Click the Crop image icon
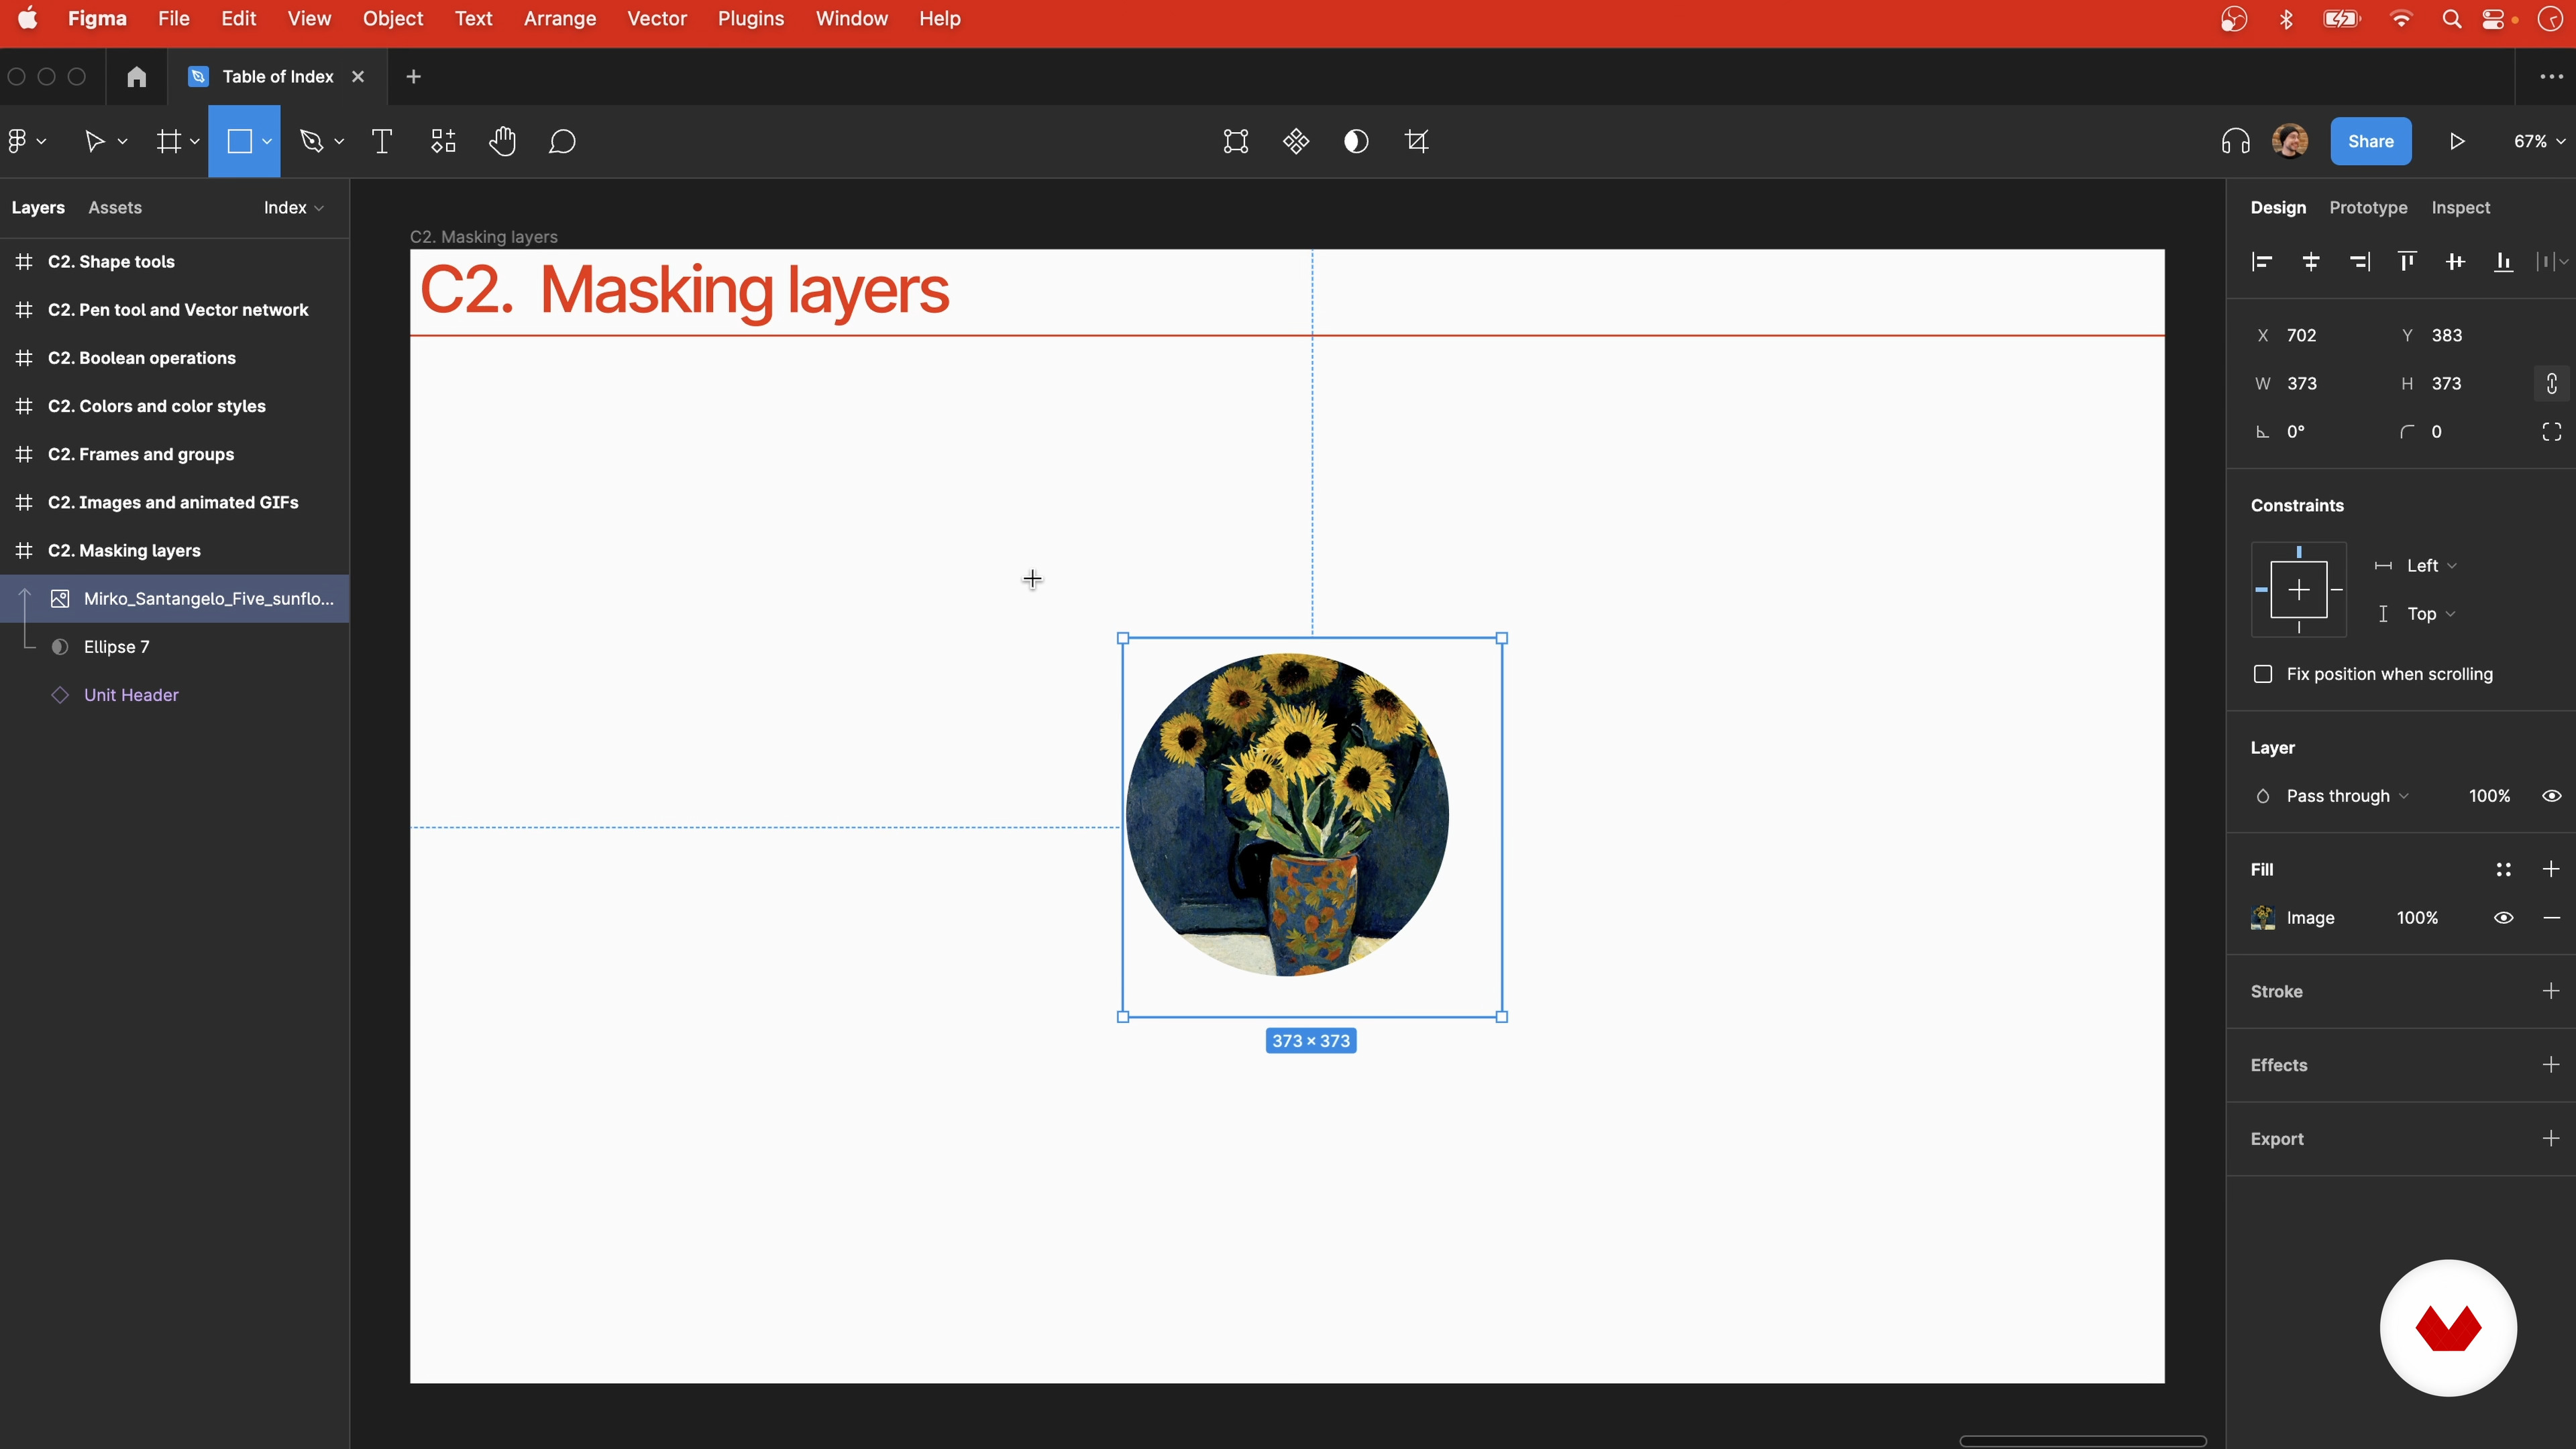Screen dimensions: 2576x1449 click(1417, 141)
